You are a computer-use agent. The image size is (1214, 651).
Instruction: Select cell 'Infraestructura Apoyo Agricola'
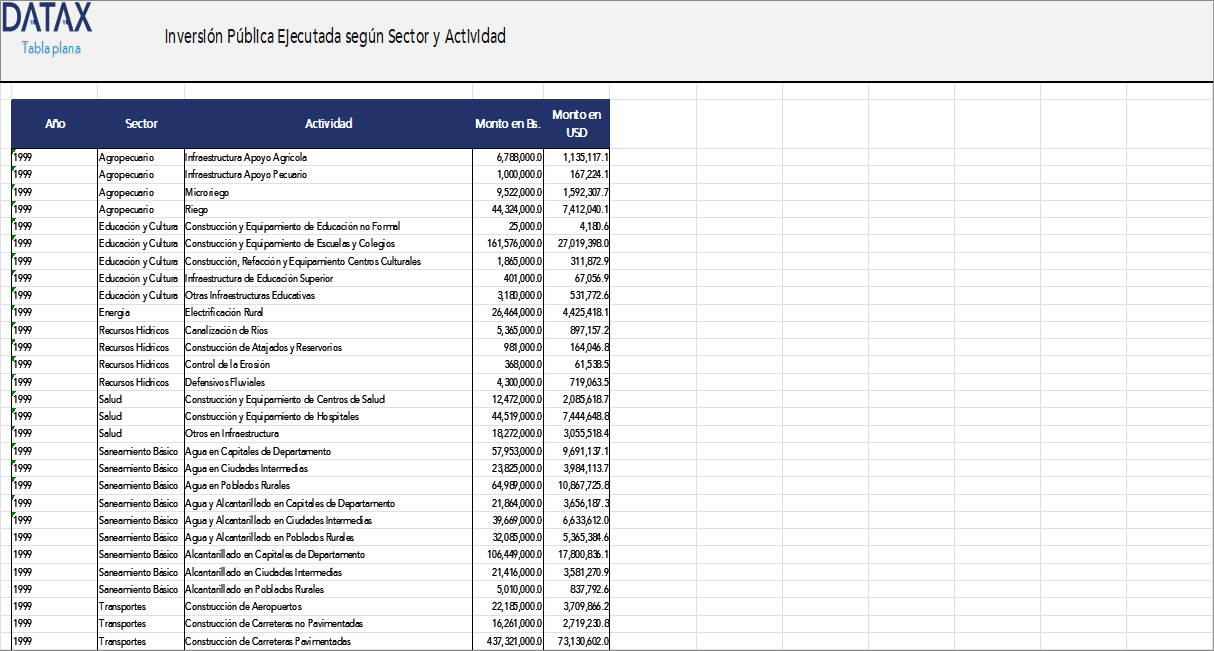tap(328, 157)
